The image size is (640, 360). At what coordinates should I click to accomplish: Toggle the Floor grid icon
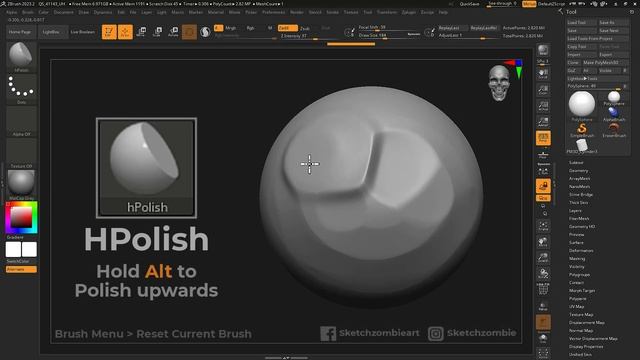[x=543, y=155]
